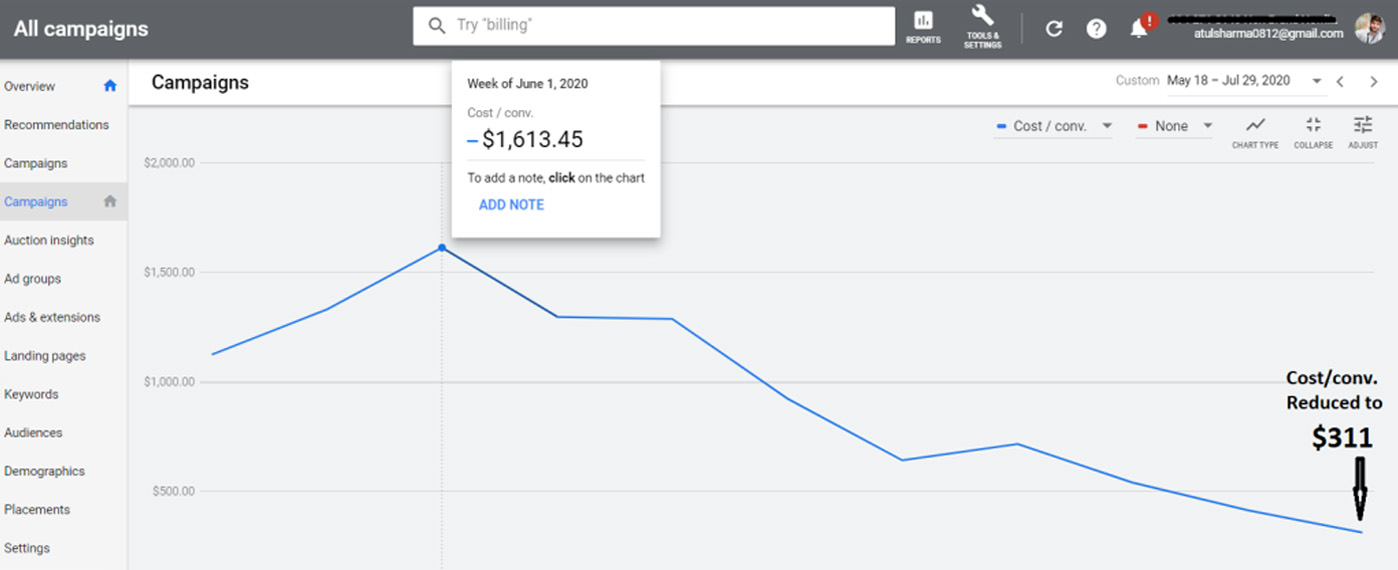Open the Reports icon in header
Image resolution: width=1398 pixels, height=570 pixels.
[923, 25]
